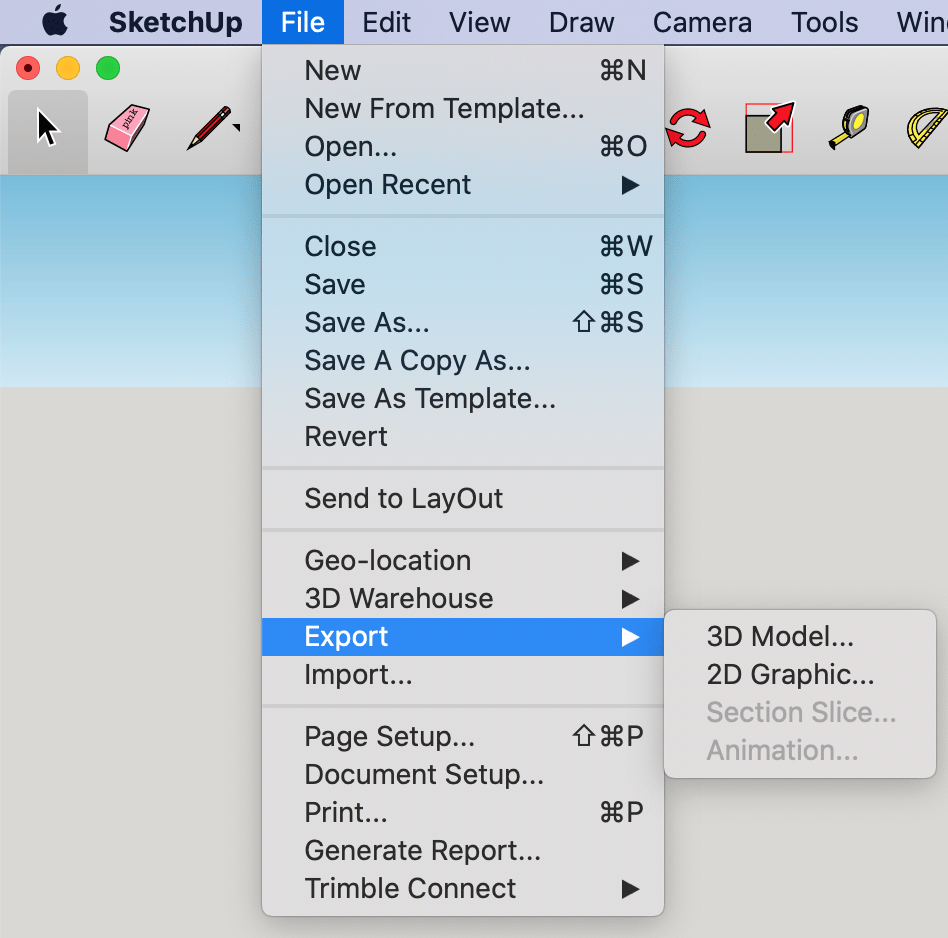Choose Save As Template...

click(x=463, y=399)
